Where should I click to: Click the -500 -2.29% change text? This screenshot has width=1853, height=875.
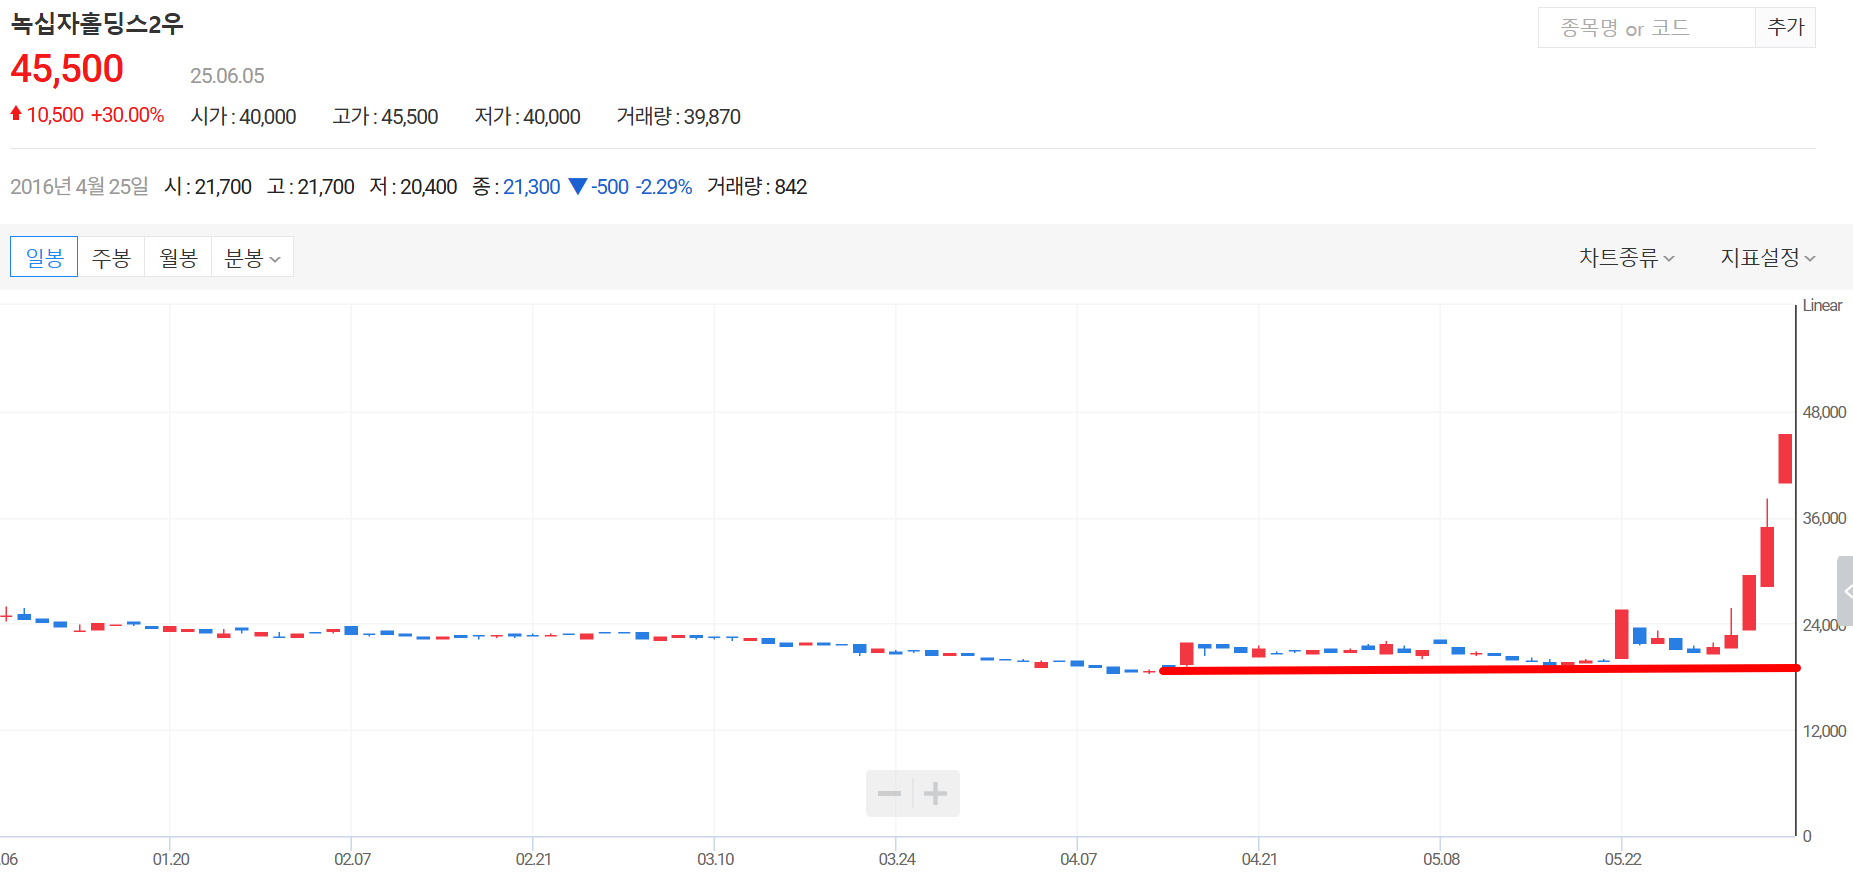pos(641,187)
